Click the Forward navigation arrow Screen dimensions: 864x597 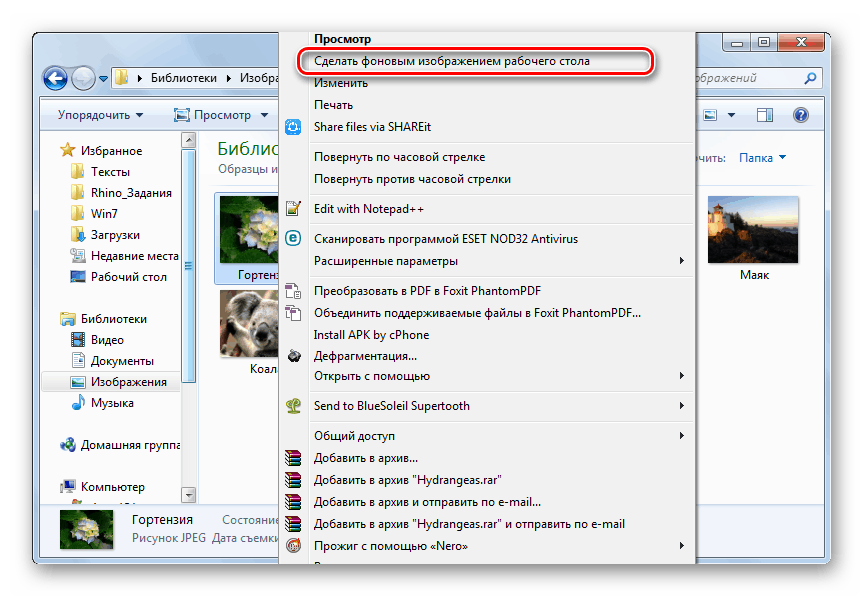tap(83, 78)
